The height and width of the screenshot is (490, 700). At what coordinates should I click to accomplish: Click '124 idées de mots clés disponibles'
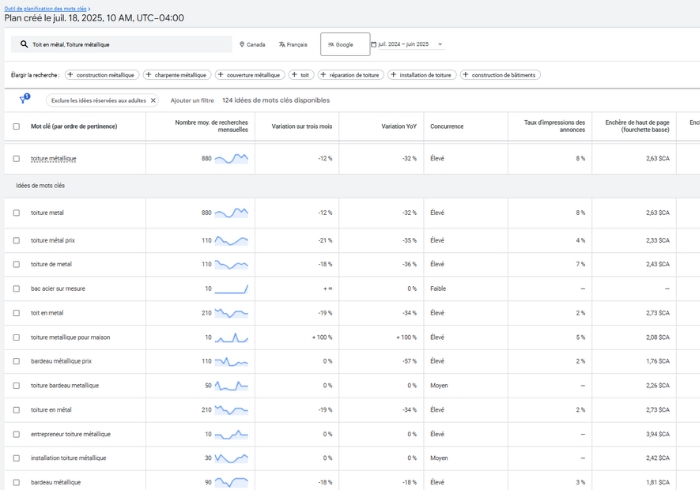[x=276, y=100]
